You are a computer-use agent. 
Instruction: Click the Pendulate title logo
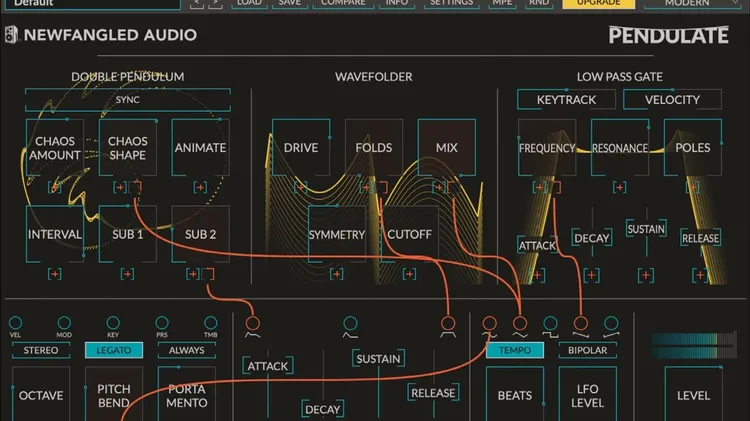669,35
